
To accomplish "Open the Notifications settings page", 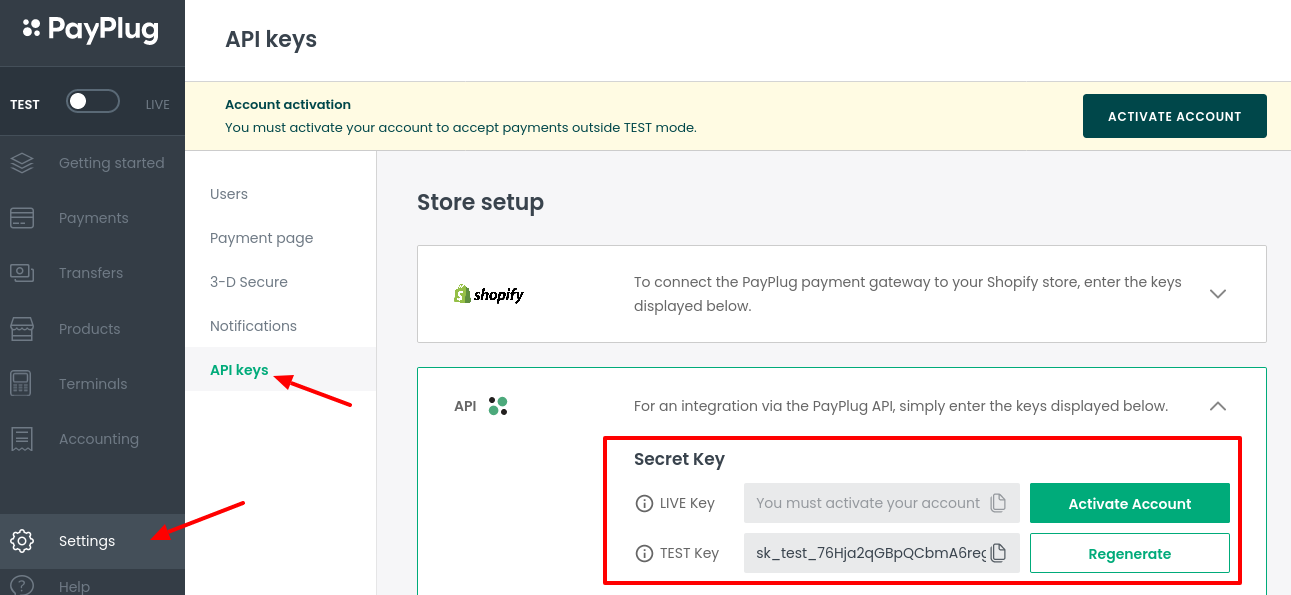I will pos(252,325).
